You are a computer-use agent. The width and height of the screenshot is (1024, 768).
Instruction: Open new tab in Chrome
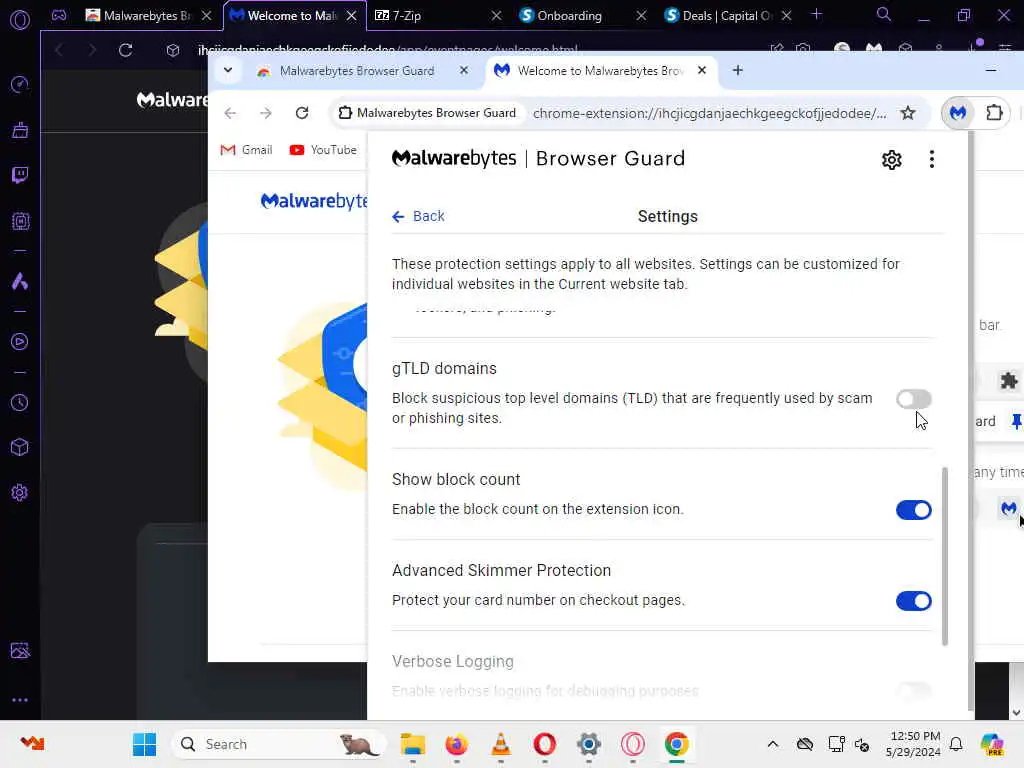737,70
